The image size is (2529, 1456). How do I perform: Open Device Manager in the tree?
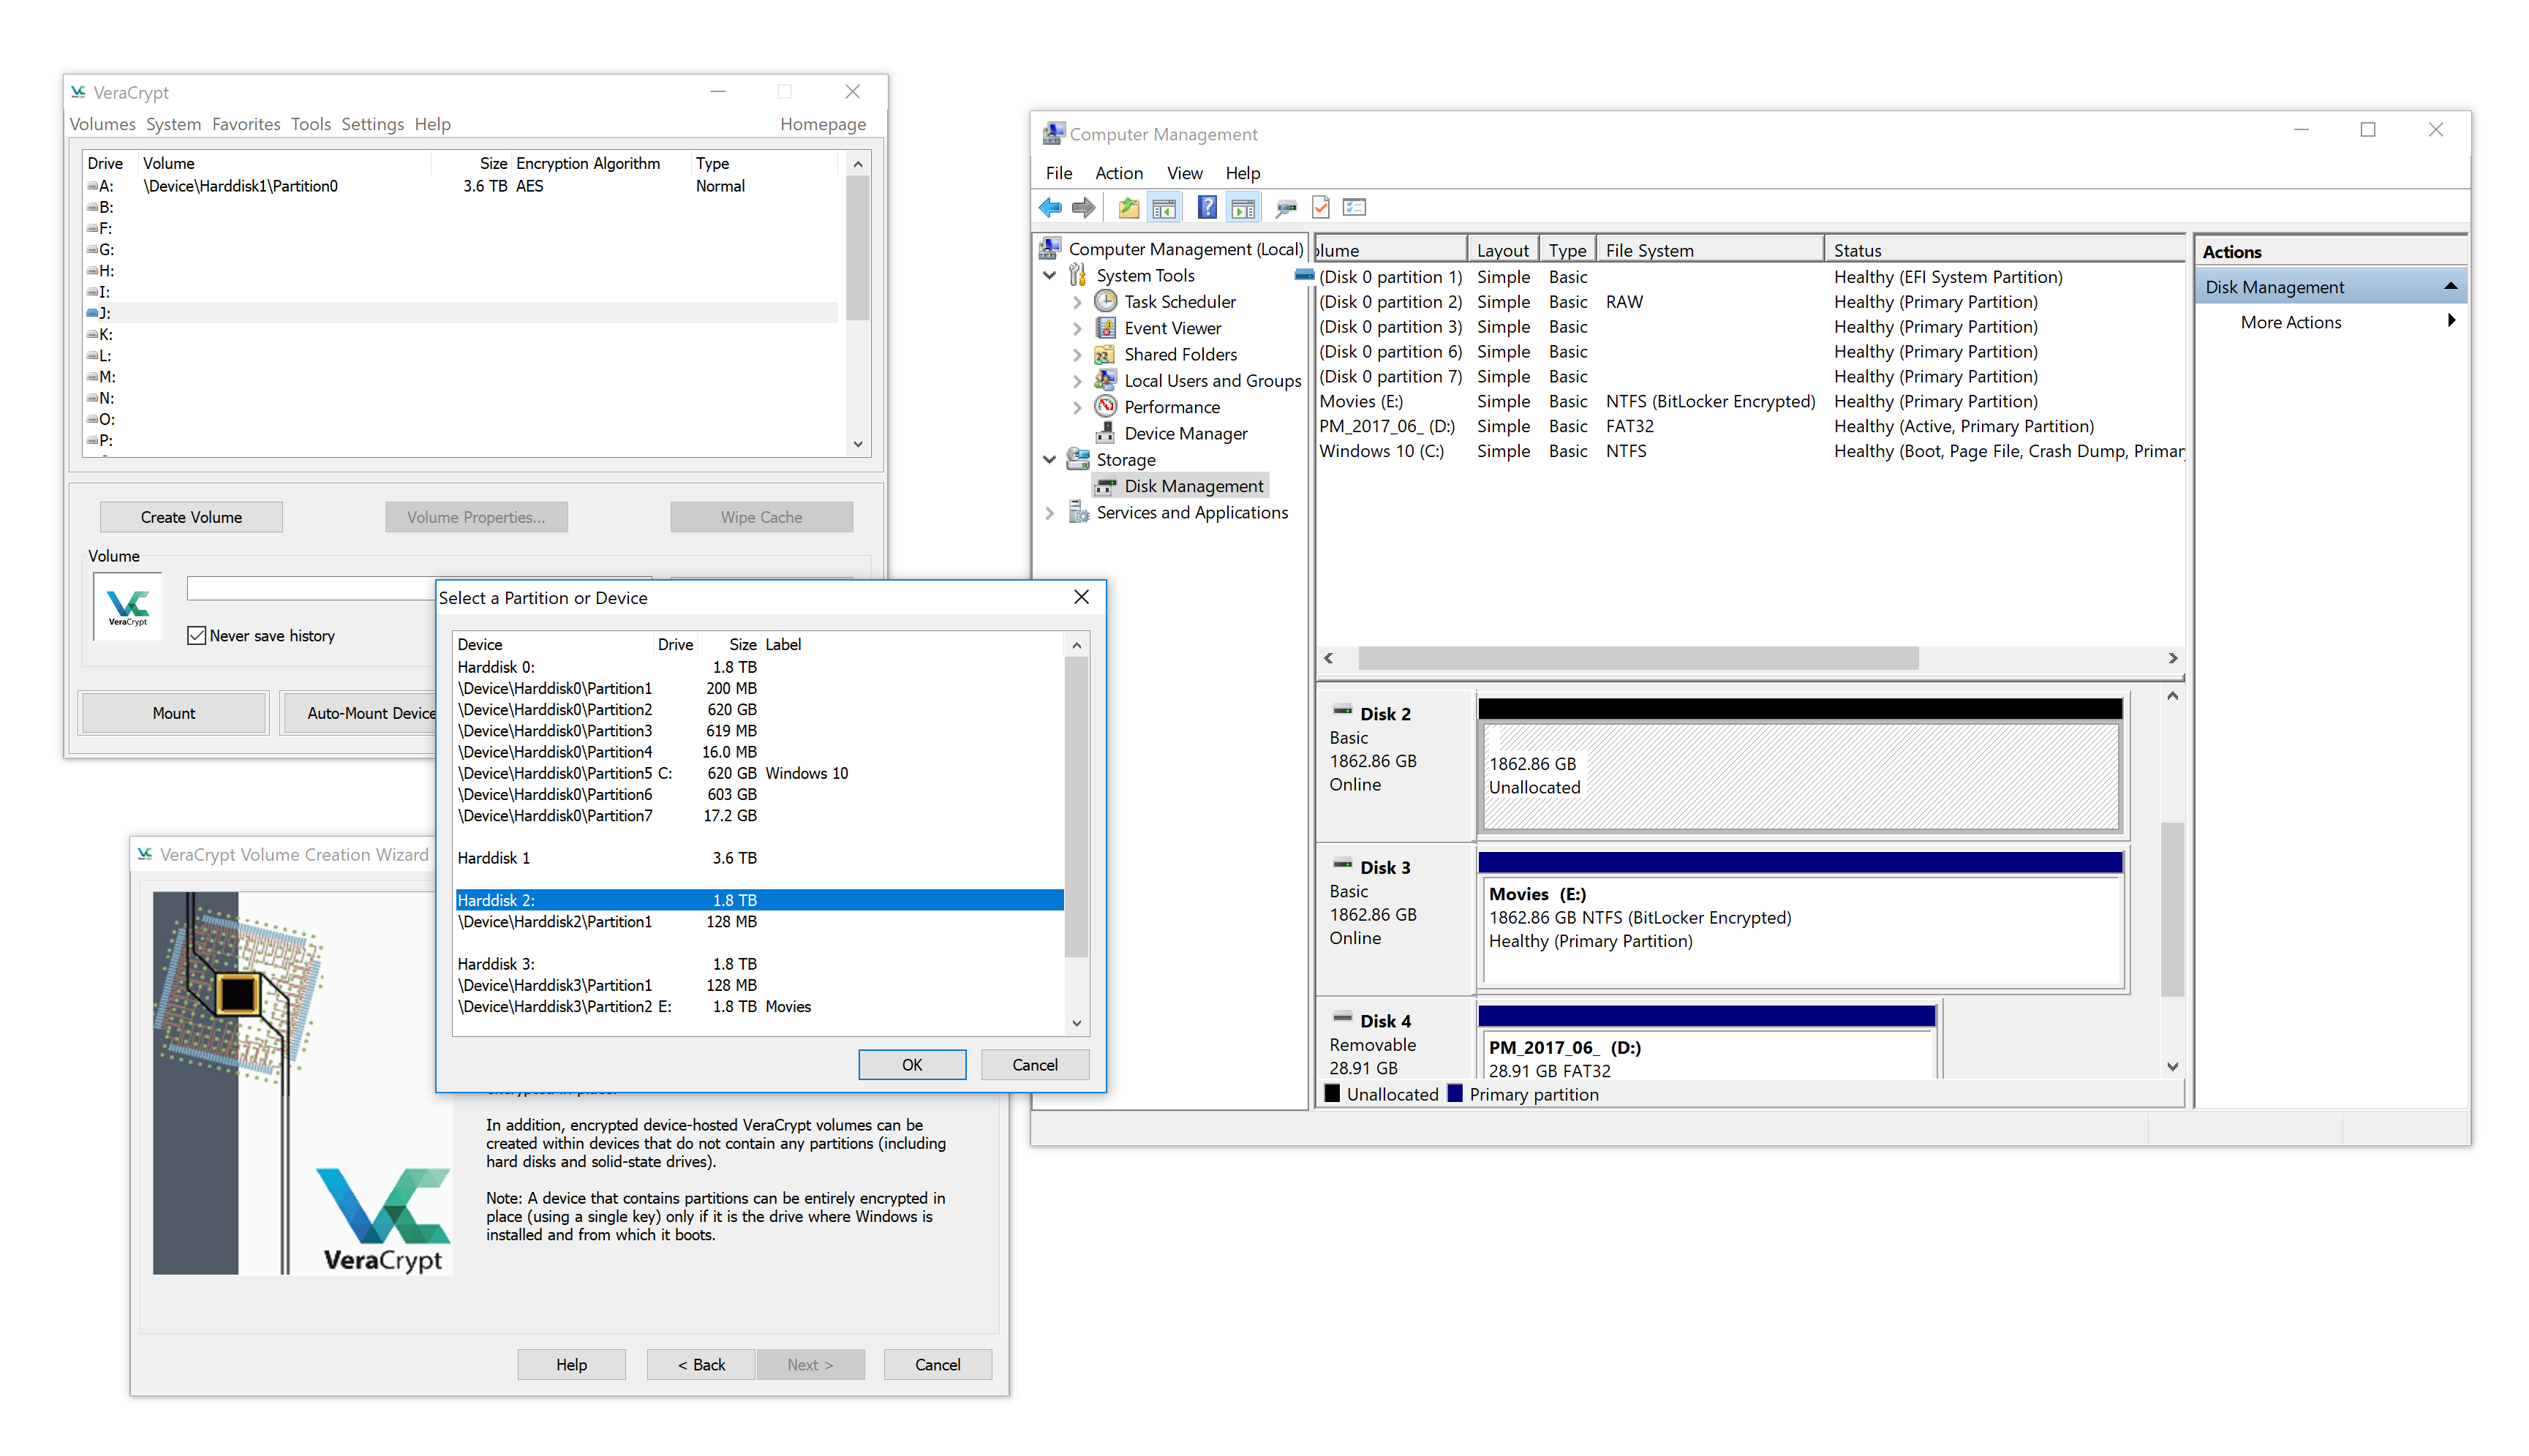click(1185, 433)
